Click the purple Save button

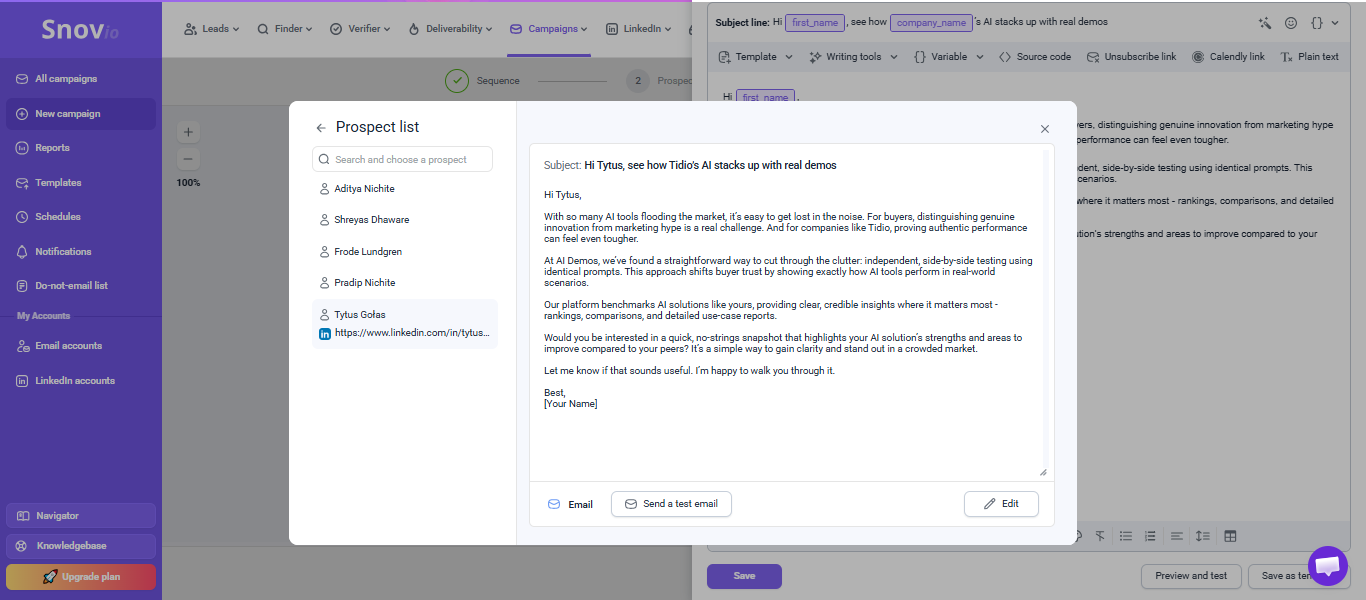(x=744, y=576)
